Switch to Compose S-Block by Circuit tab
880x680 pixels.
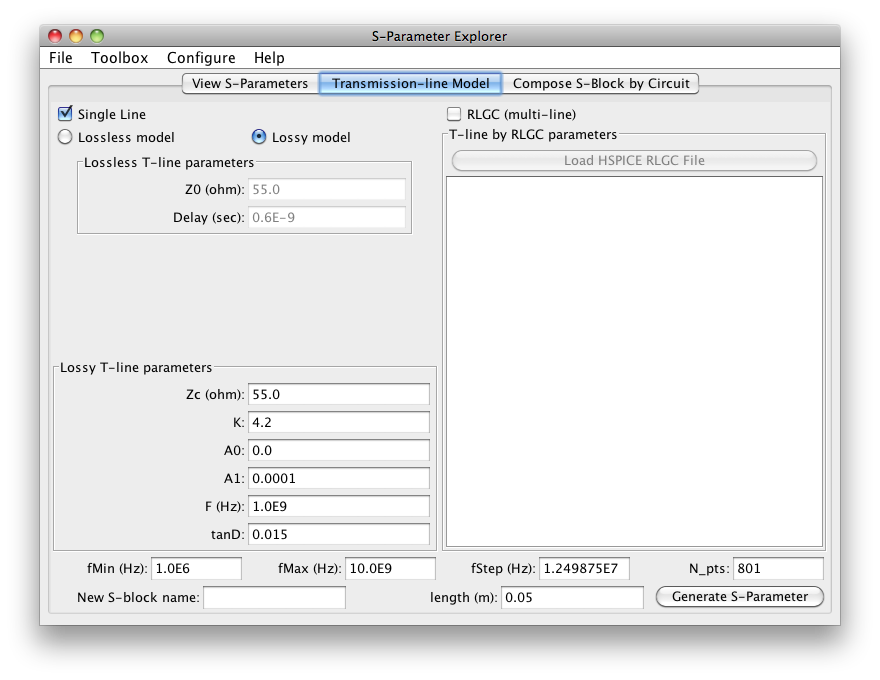(601, 84)
